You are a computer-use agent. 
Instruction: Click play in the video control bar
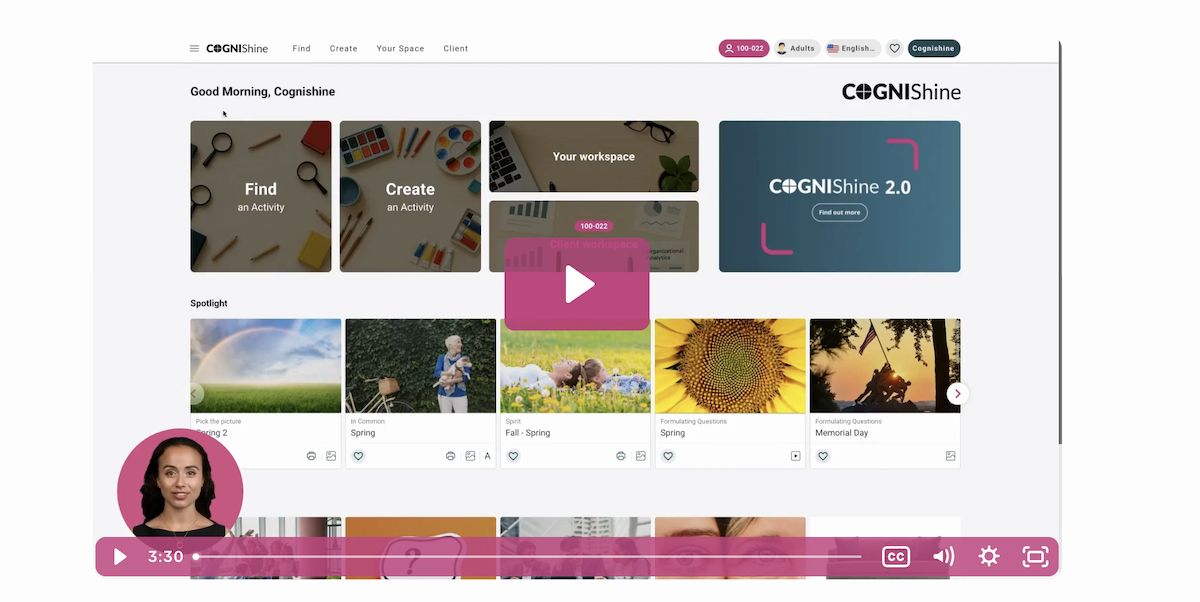coord(120,557)
